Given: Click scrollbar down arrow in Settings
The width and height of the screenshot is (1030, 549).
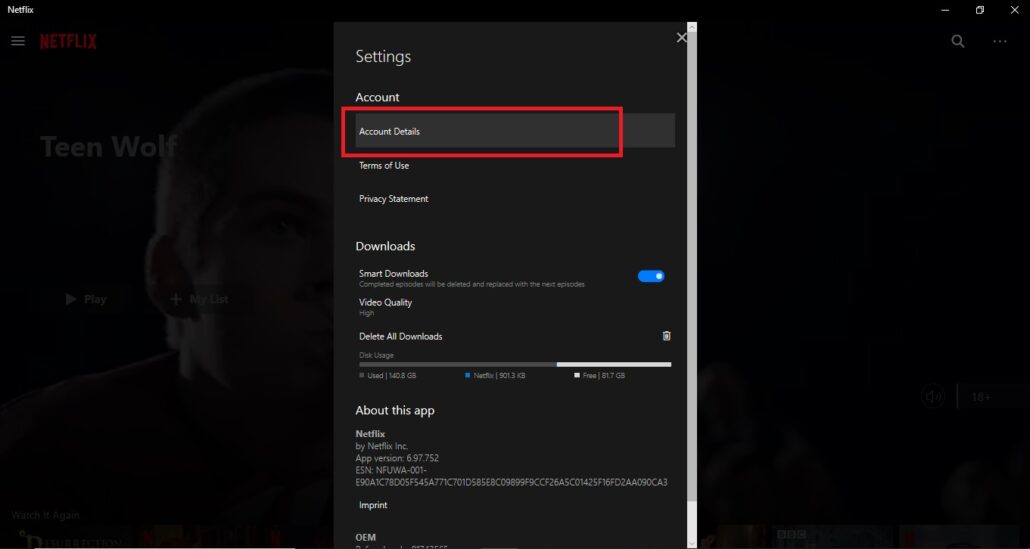Looking at the screenshot, I should pyautogui.click(x=692, y=542).
